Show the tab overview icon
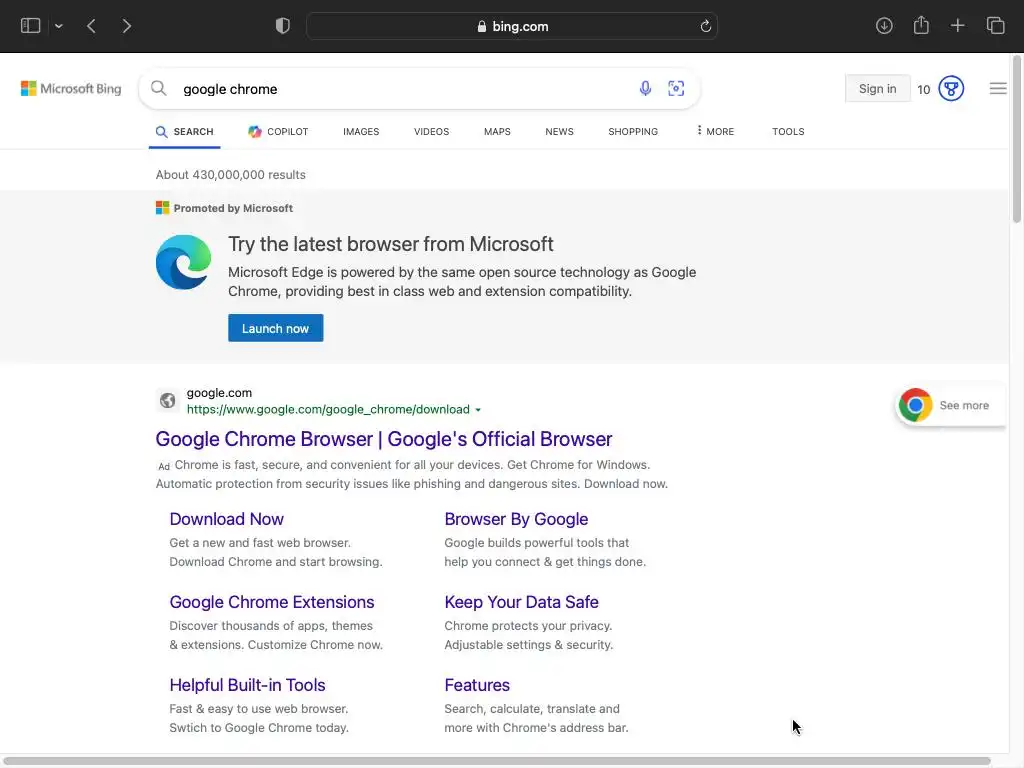Viewport: 1024px width, 768px height. (995, 25)
